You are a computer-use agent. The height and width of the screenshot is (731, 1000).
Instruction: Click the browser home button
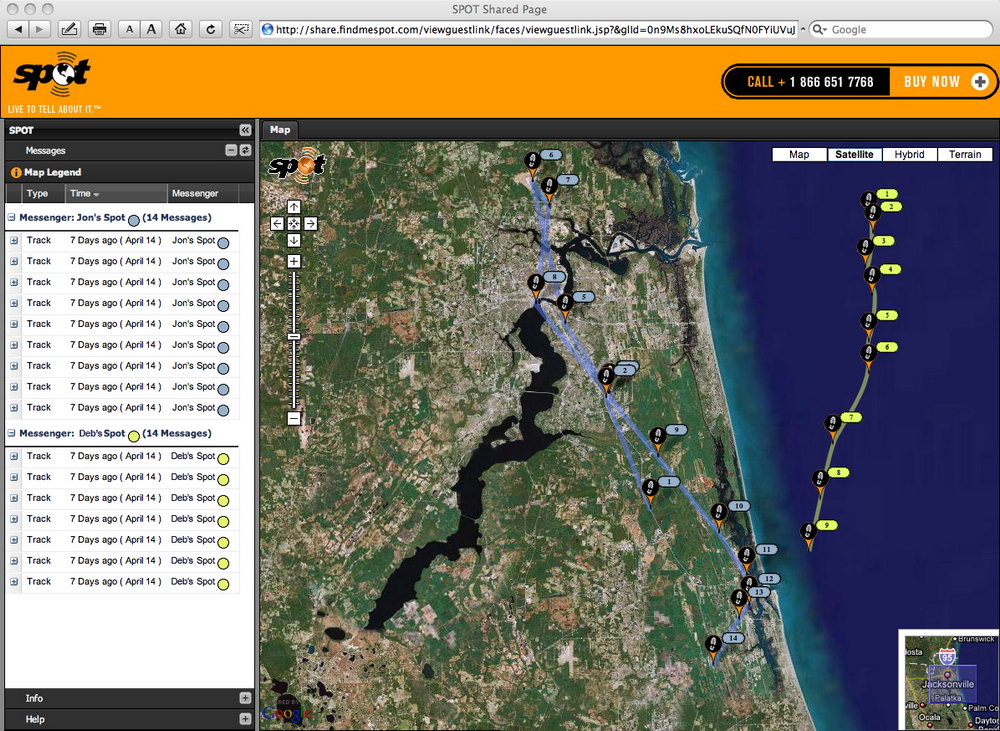coord(181,29)
